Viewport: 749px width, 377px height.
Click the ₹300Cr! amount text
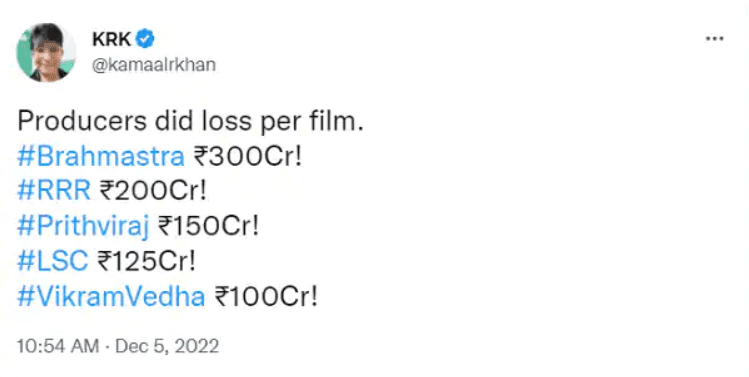click(248, 156)
